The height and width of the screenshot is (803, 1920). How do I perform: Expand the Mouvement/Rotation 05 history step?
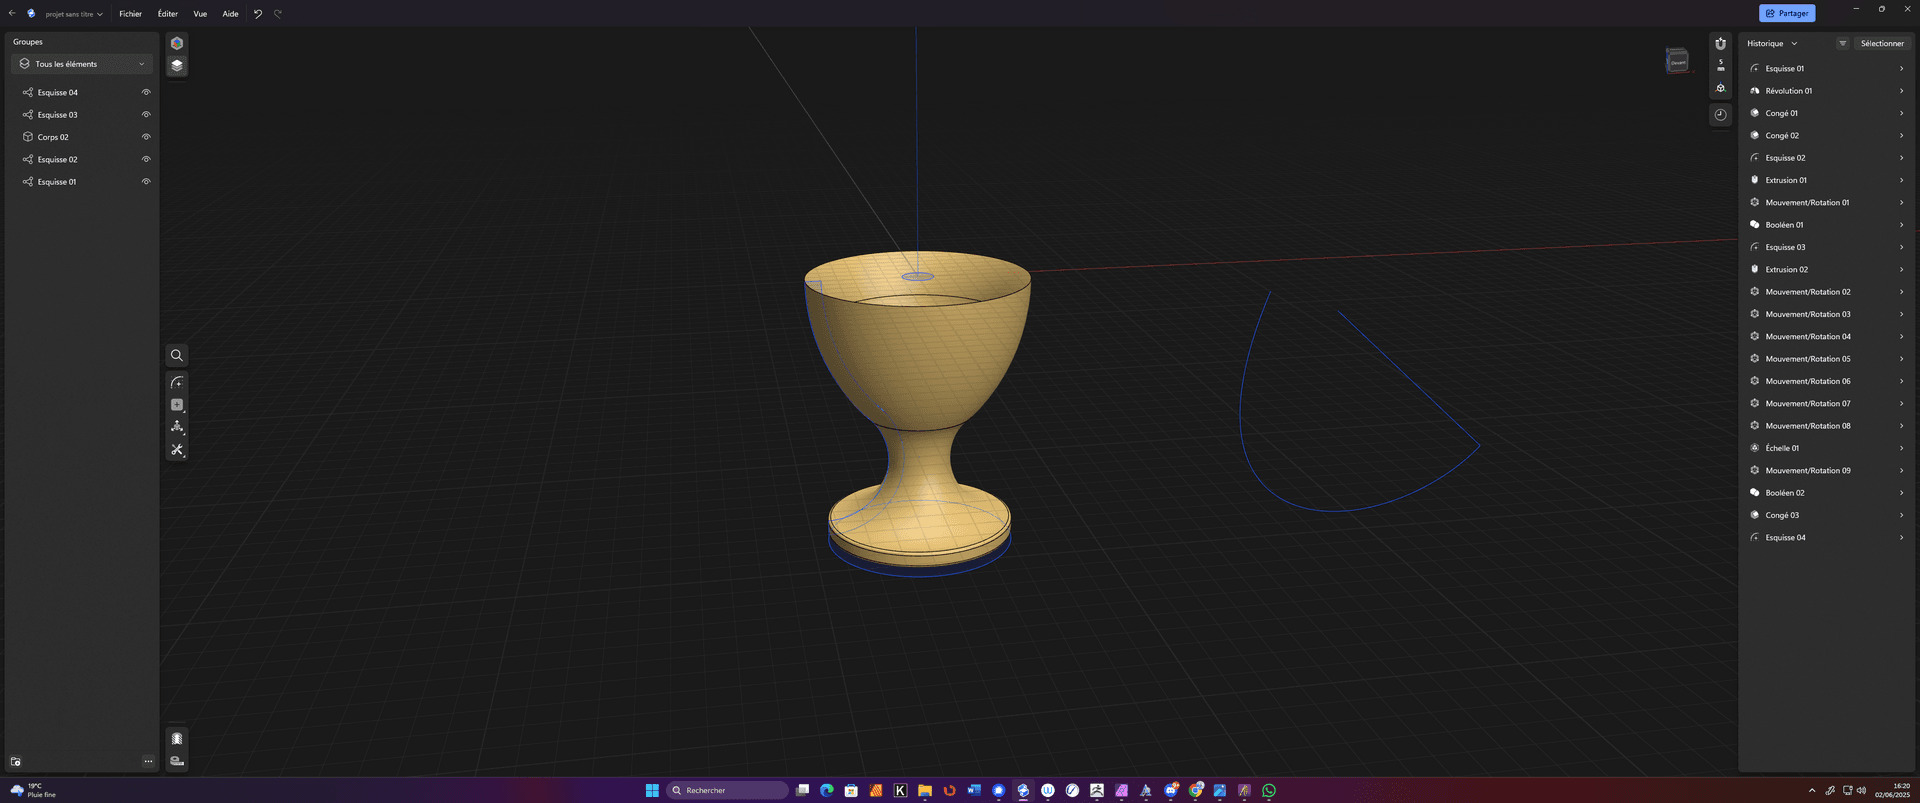pos(1901,359)
